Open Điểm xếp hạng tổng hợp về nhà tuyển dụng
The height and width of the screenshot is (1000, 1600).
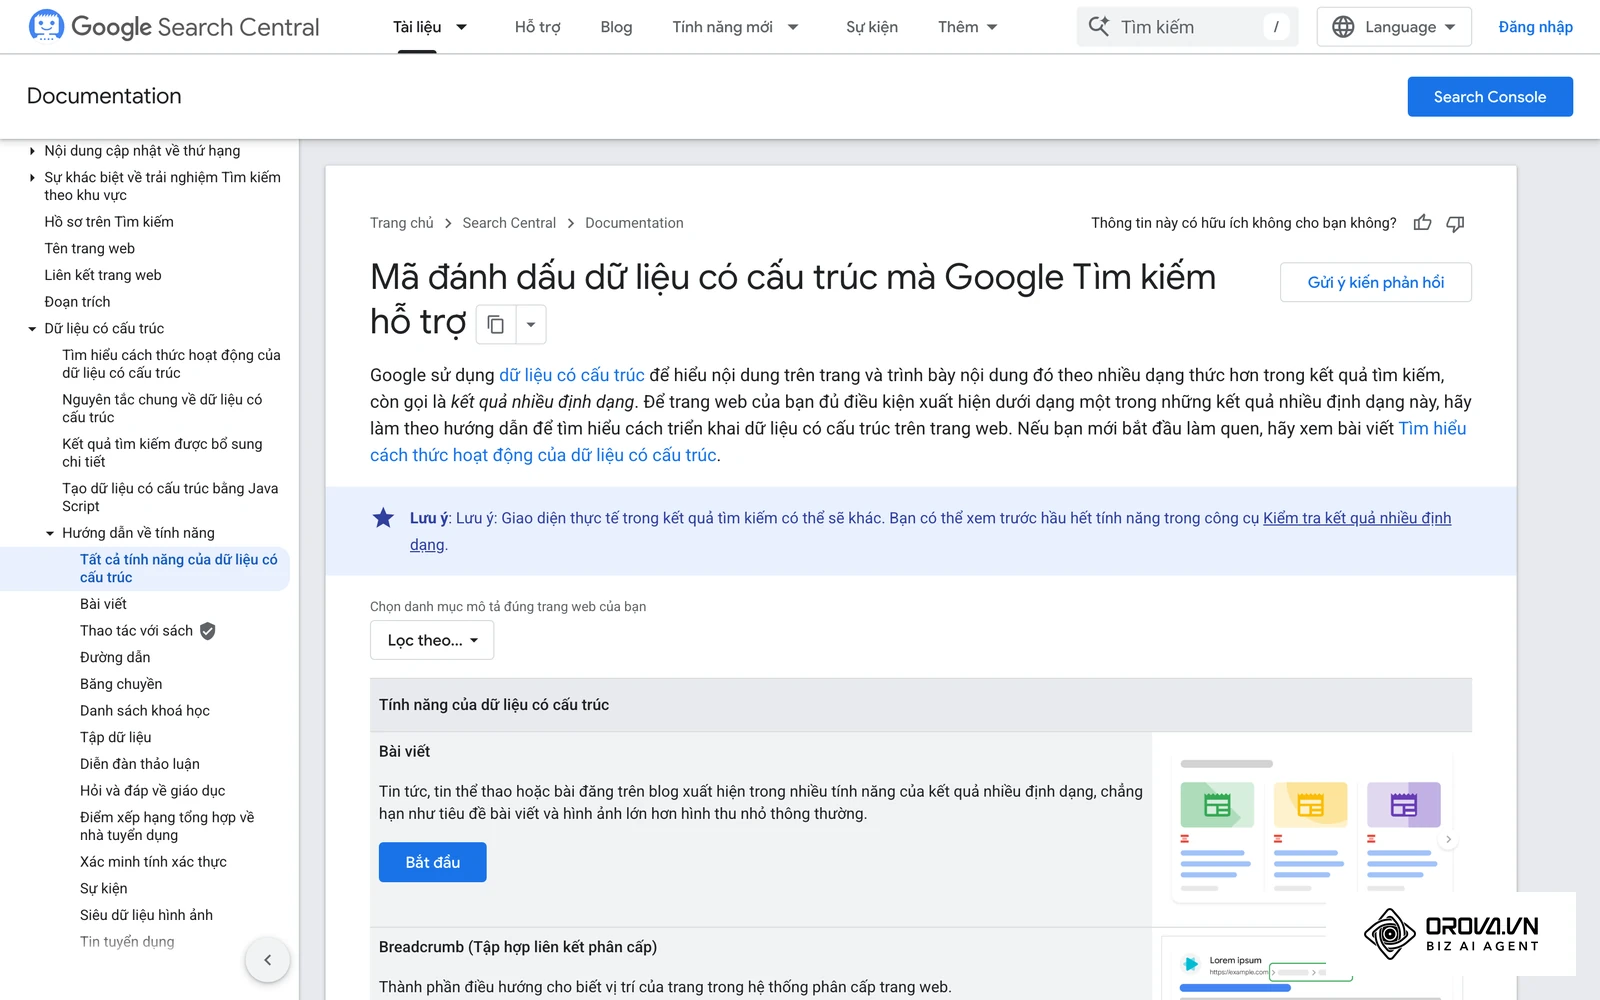pyautogui.click(x=167, y=826)
